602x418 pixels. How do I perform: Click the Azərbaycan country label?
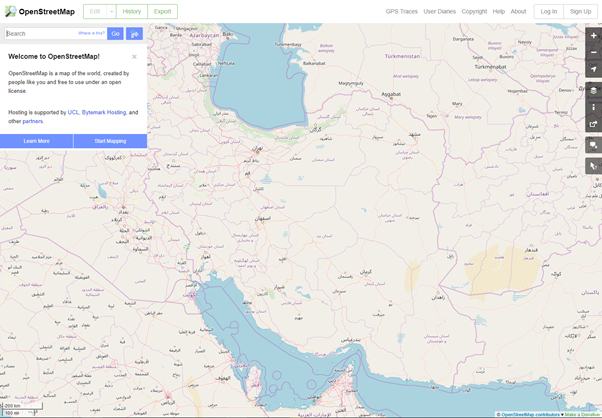tap(204, 35)
